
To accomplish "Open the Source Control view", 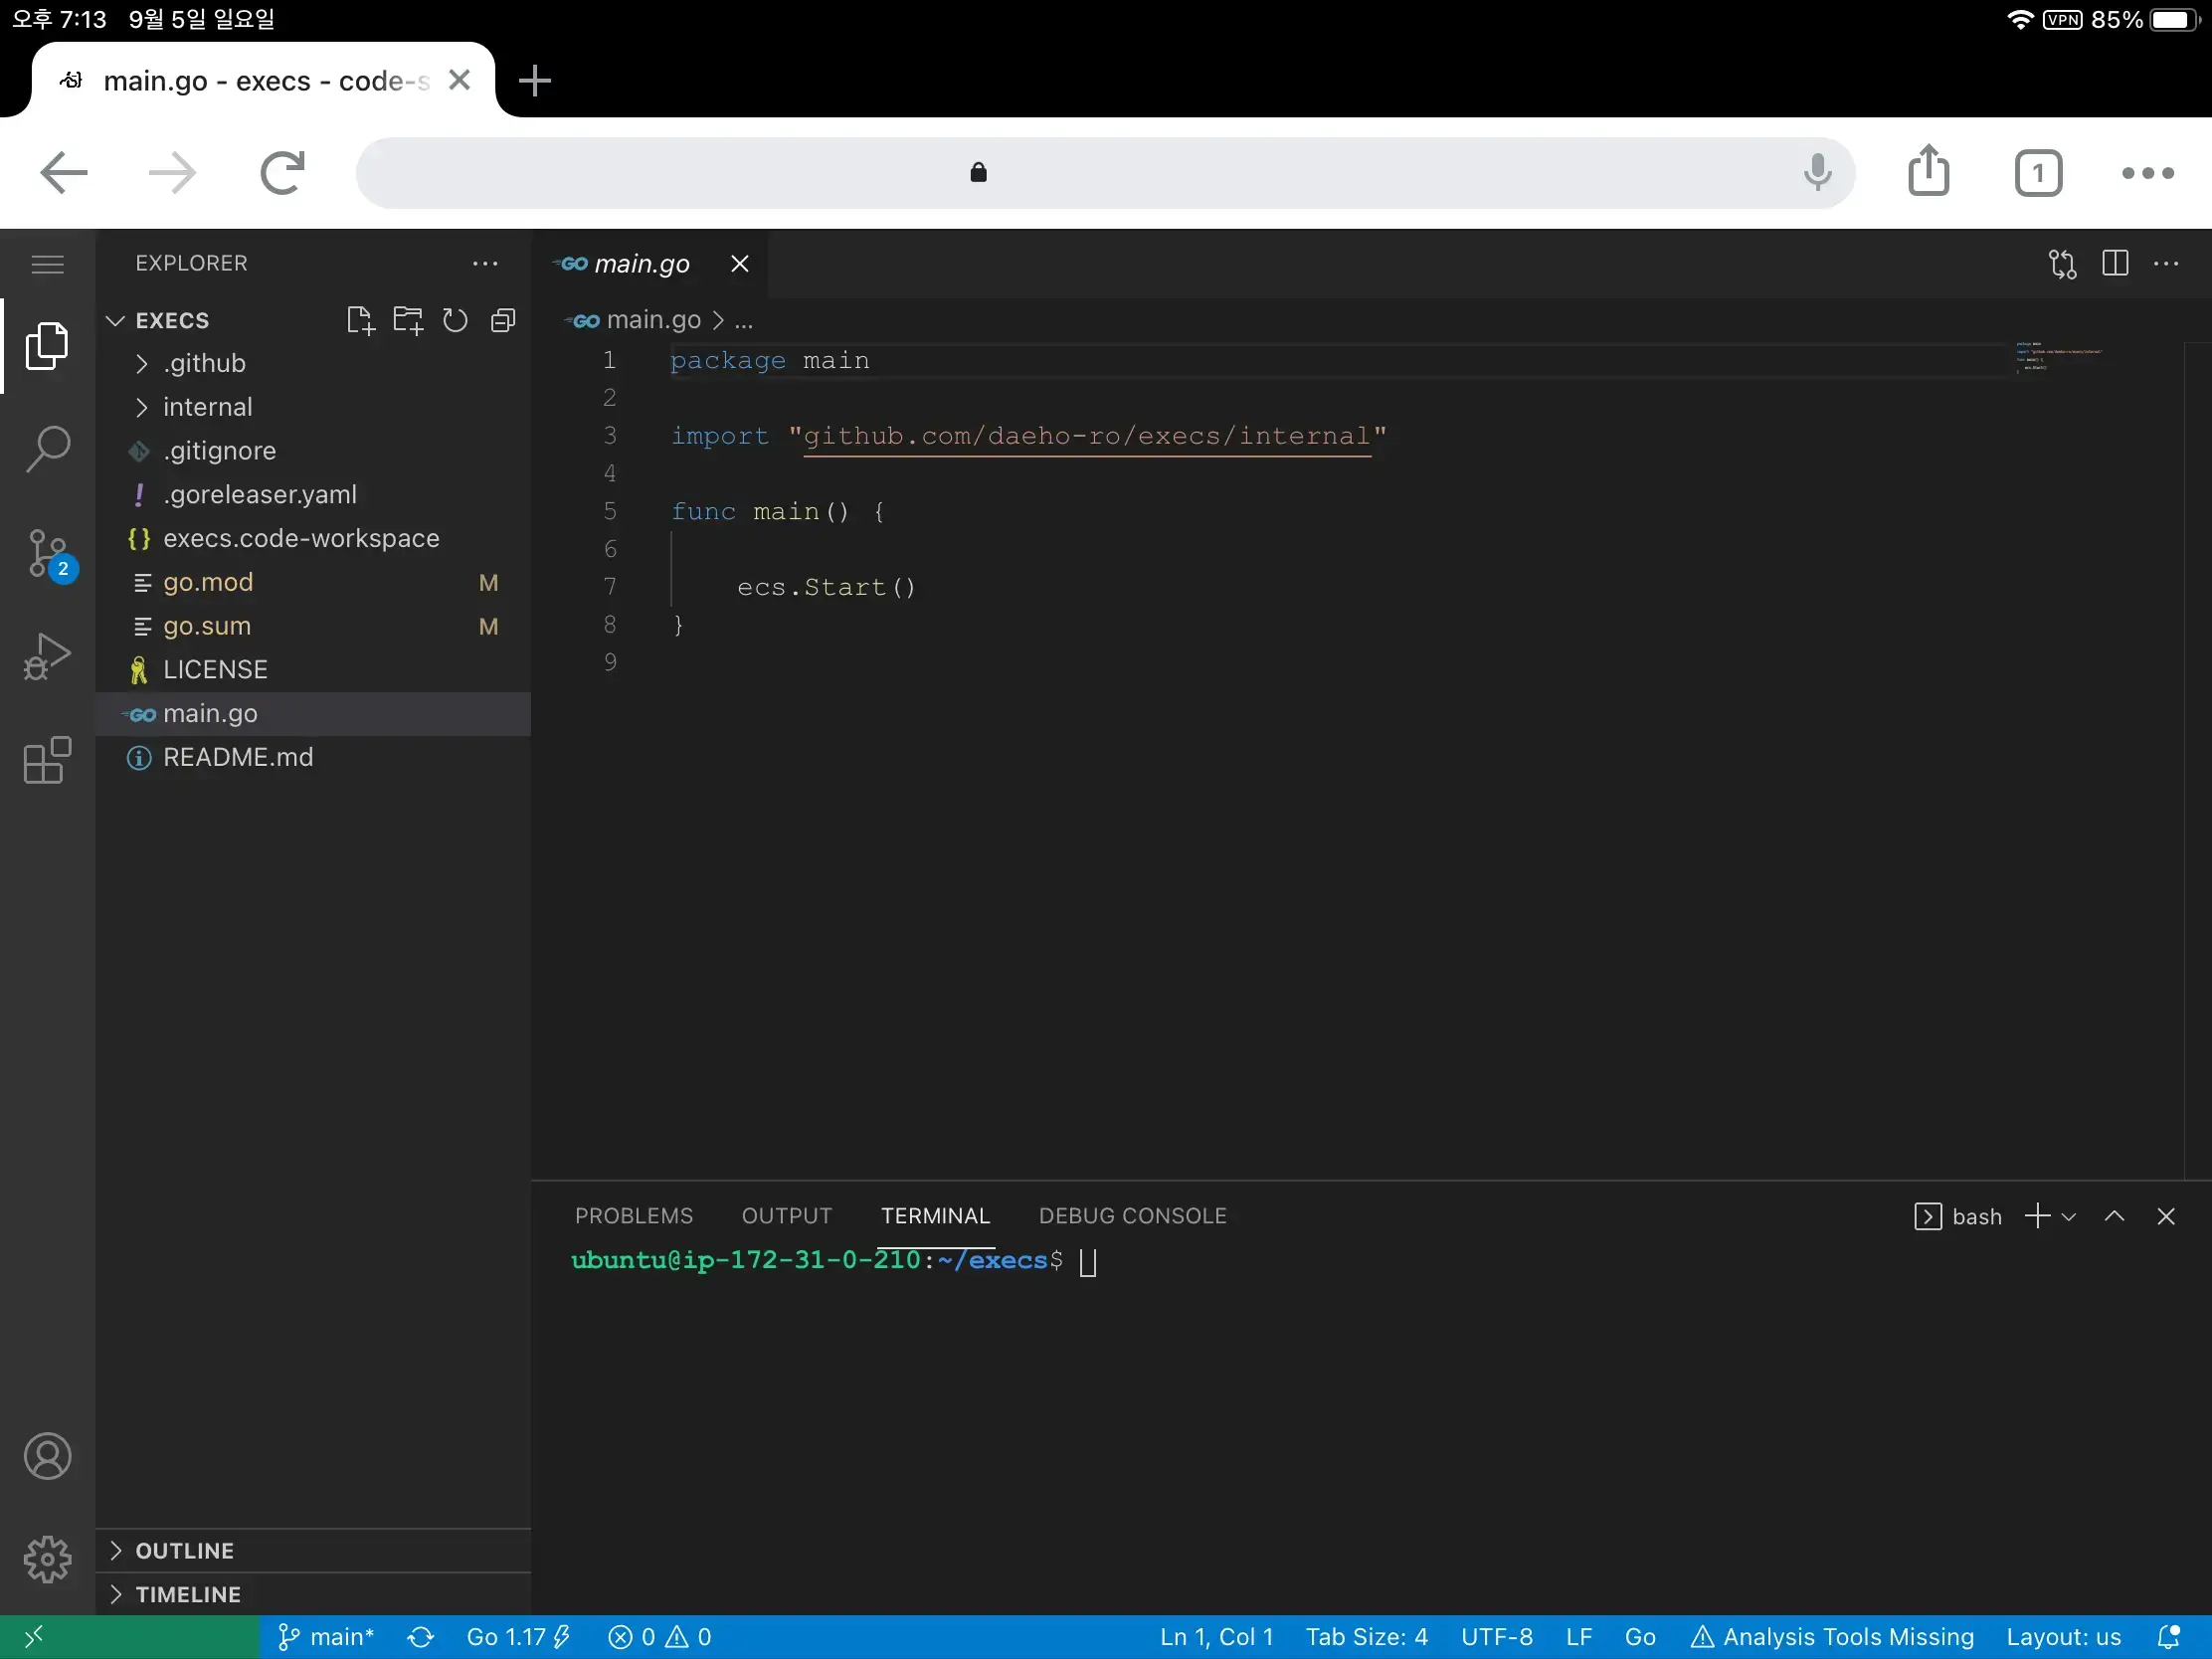I will point(47,553).
